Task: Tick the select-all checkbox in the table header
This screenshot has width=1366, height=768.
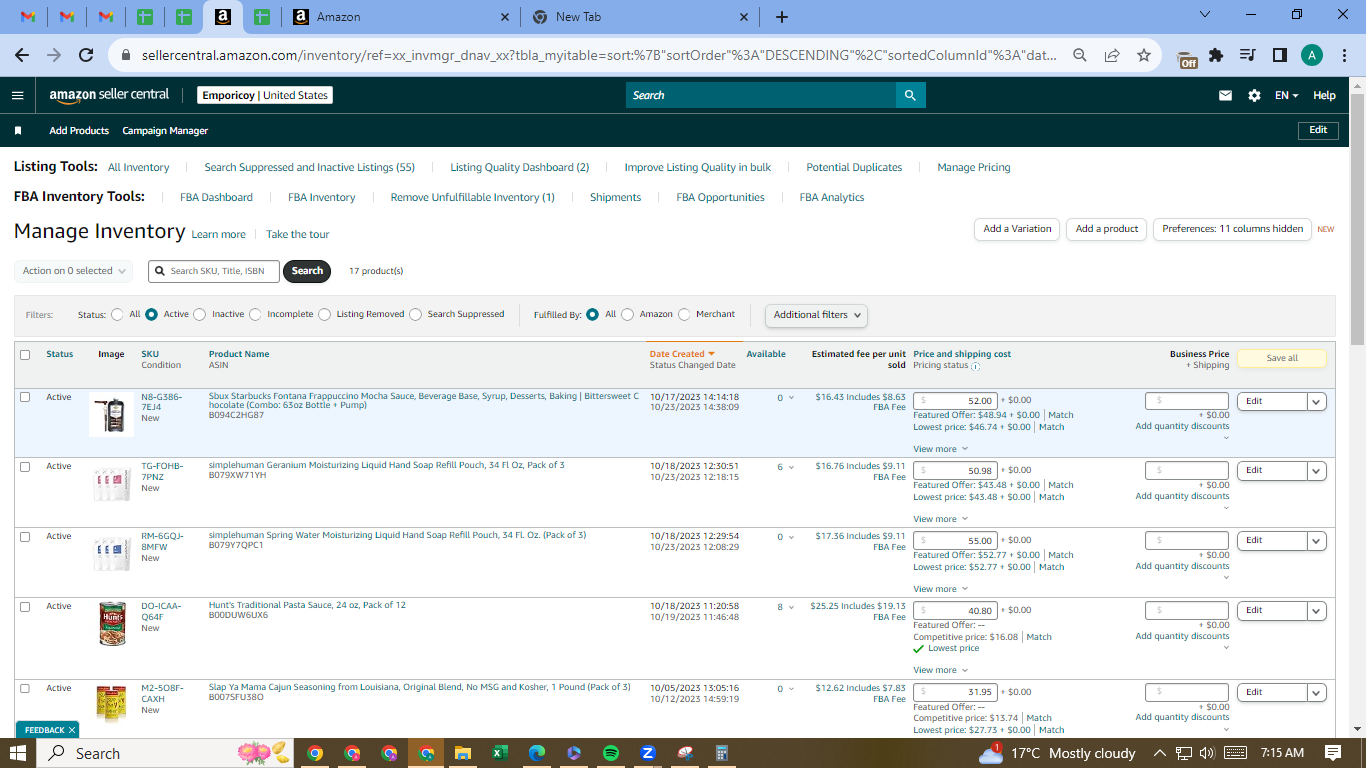Action: (25, 354)
